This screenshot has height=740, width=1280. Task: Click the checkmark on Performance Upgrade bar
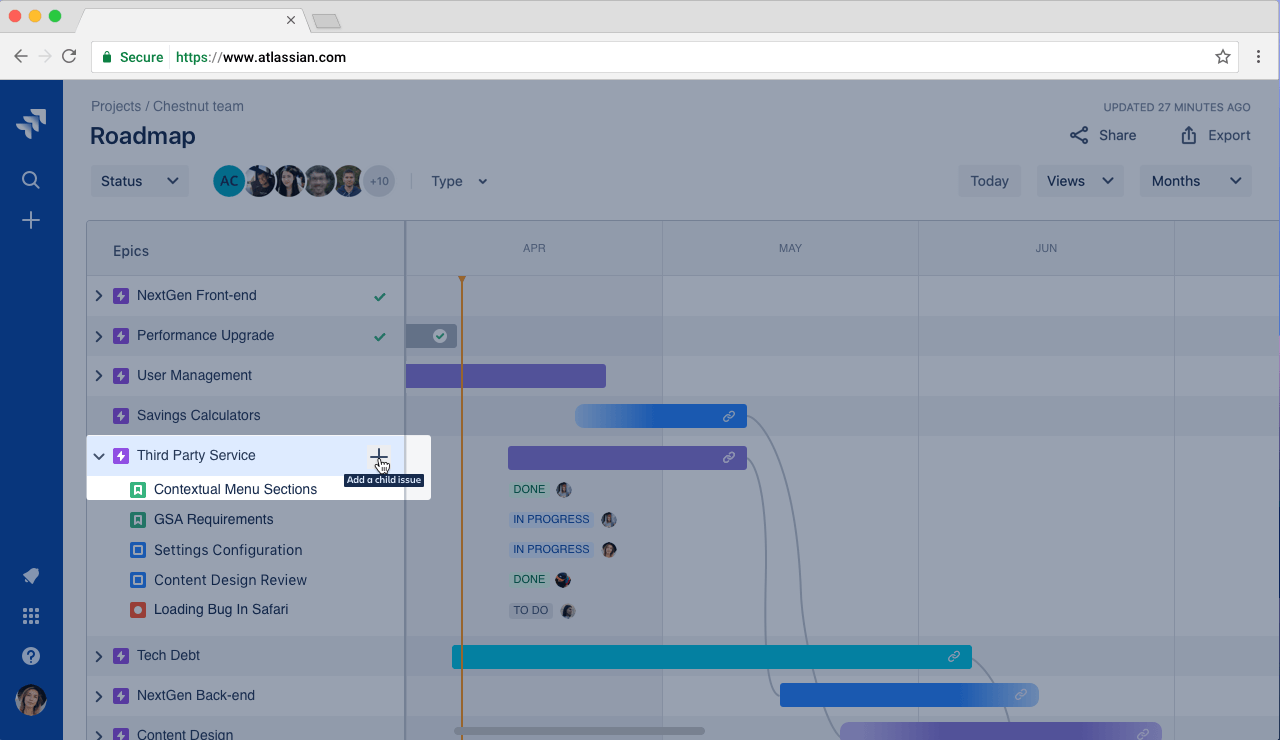[x=440, y=336]
